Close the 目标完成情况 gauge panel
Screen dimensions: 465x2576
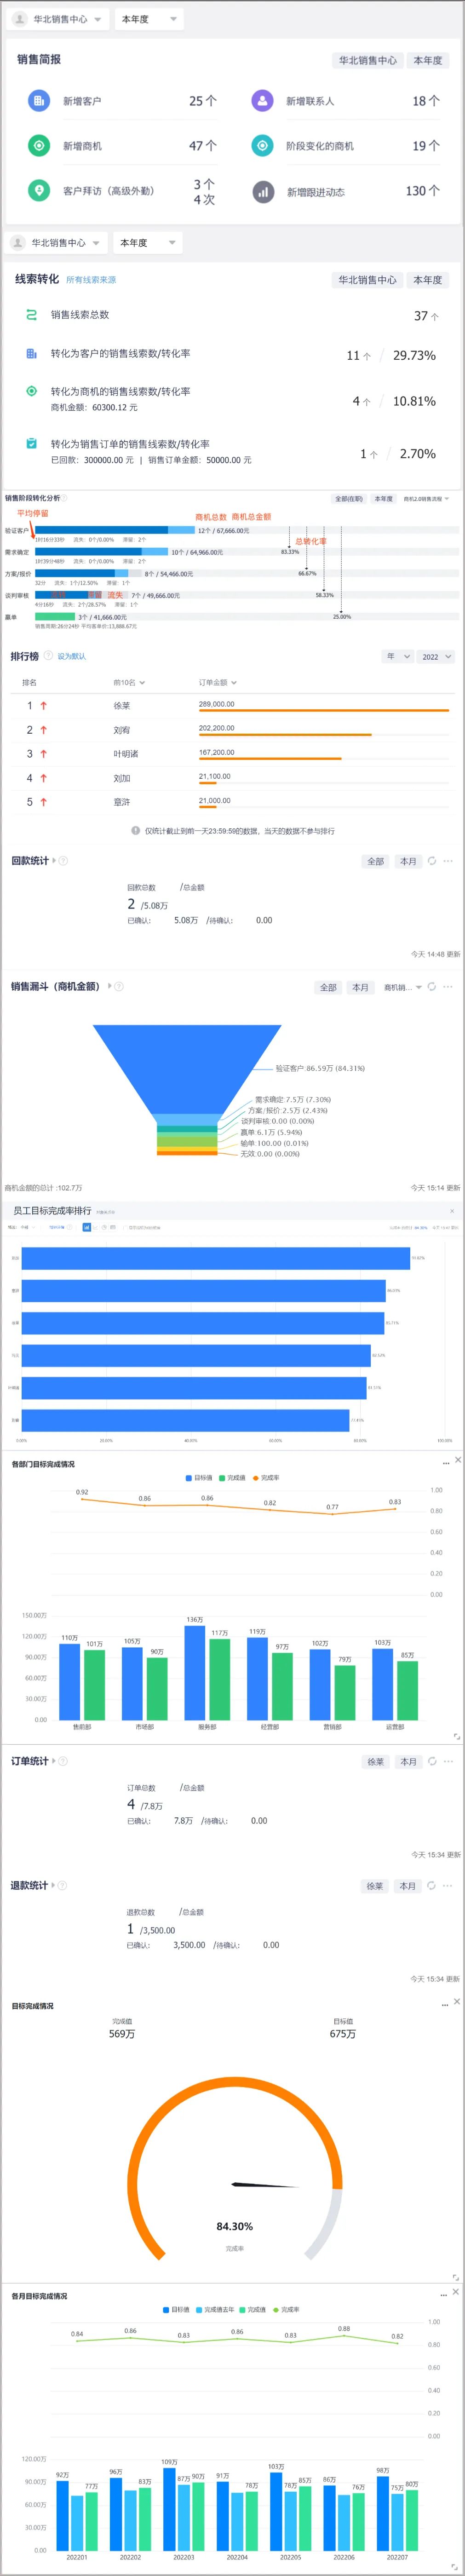tap(457, 2001)
